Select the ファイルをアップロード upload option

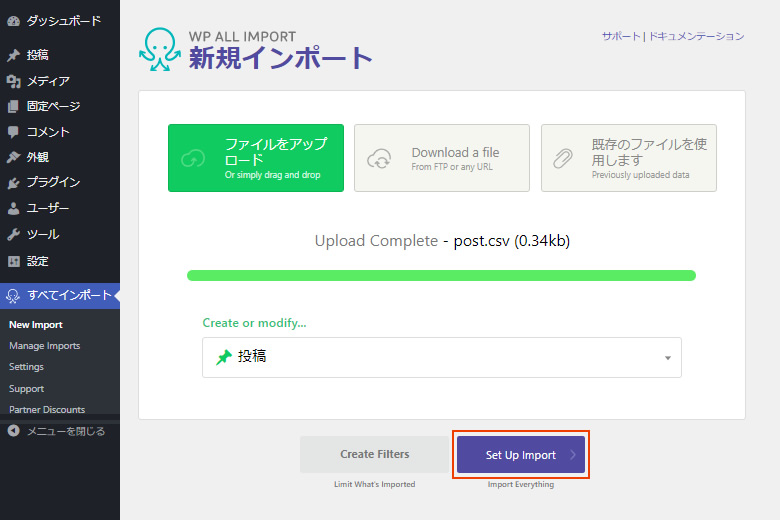tap(256, 158)
